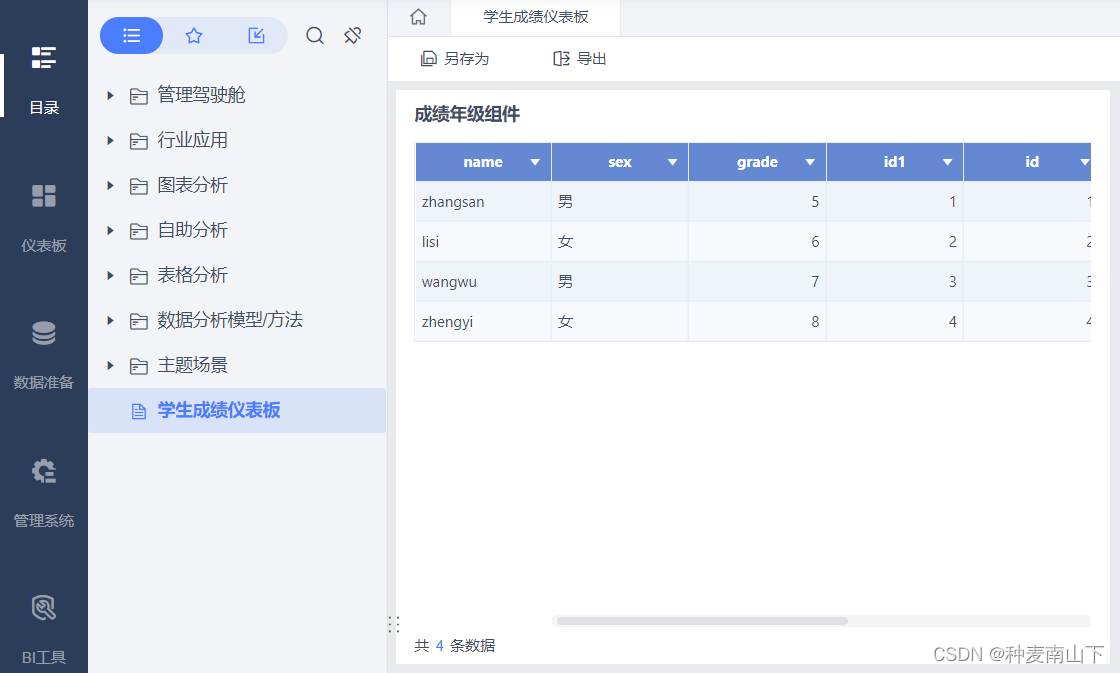Click the favorites star icon
The height and width of the screenshot is (673, 1120).
pyautogui.click(x=194, y=35)
